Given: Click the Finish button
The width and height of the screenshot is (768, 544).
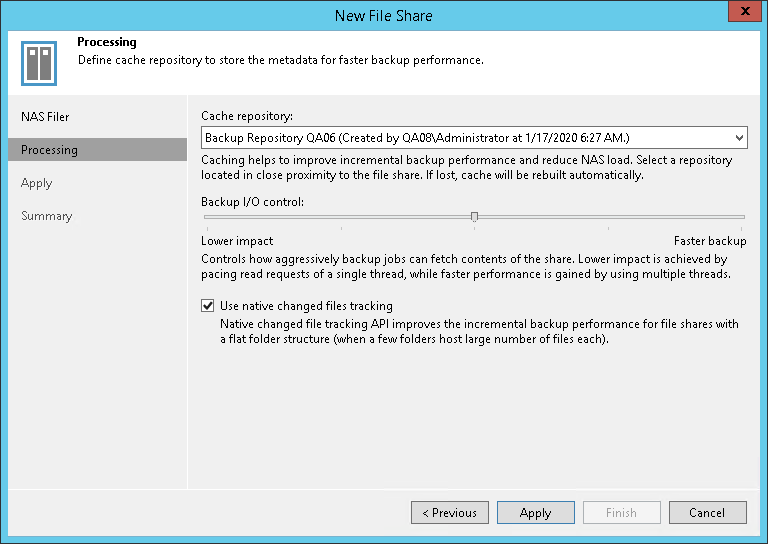Looking at the screenshot, I should coord(621,513).
